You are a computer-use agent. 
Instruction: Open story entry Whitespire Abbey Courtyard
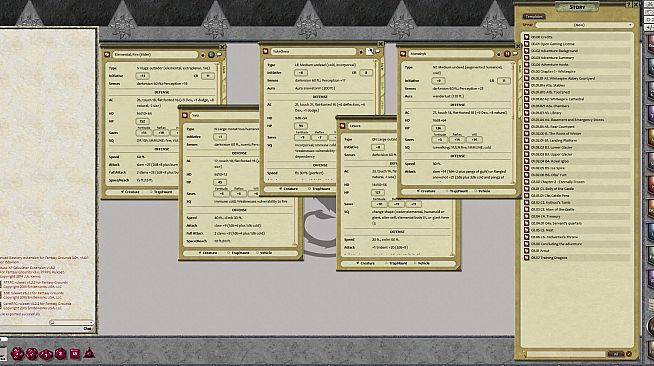(563, 78)
